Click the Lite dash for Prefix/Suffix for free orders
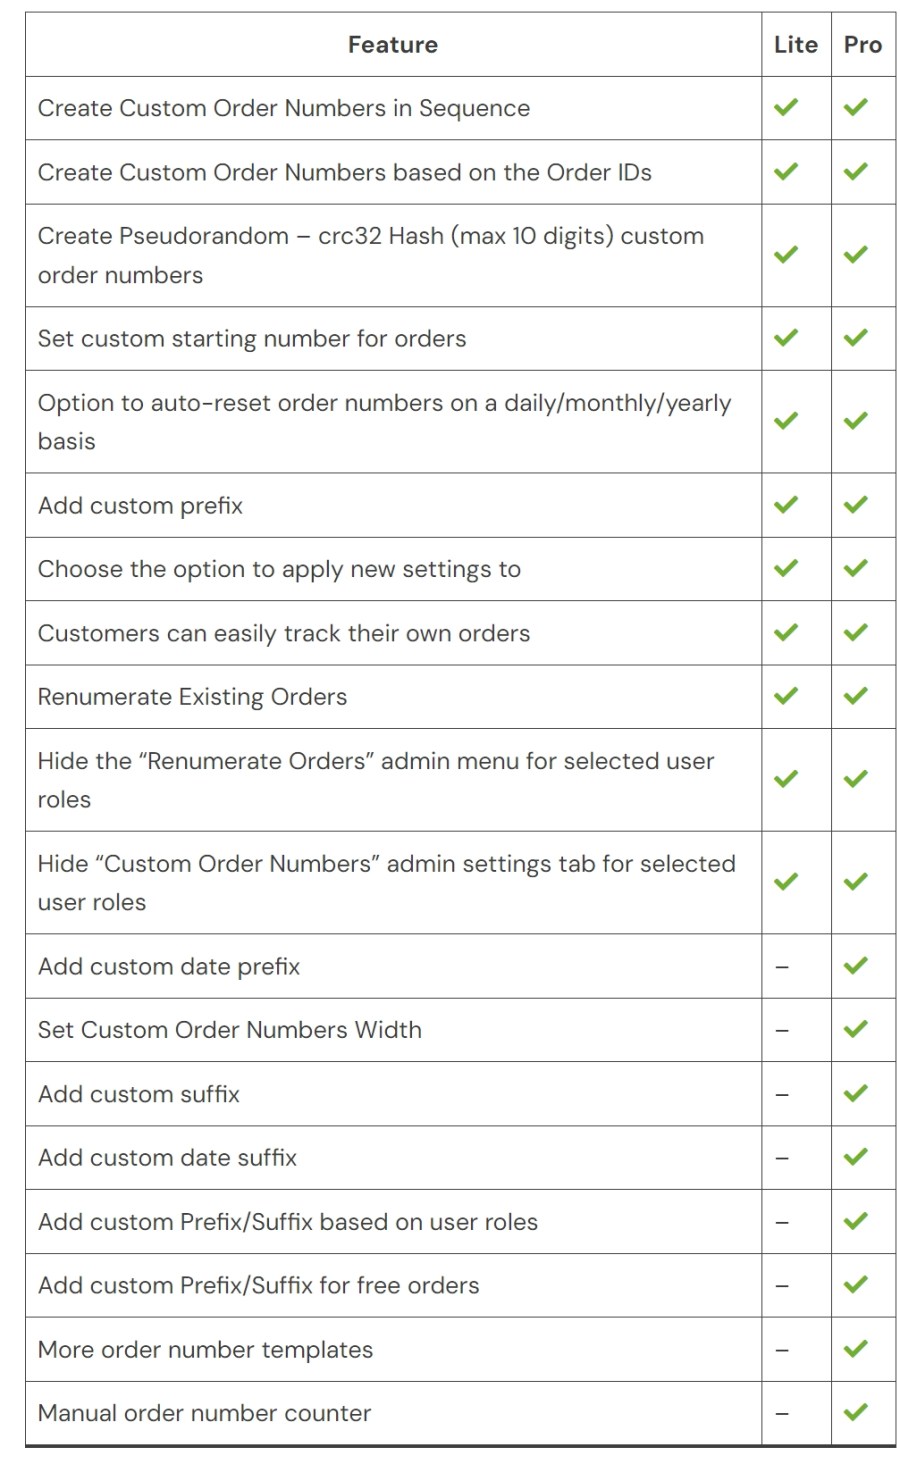The height and width of the screenshot is (1464, 900). click(782, 1286)
